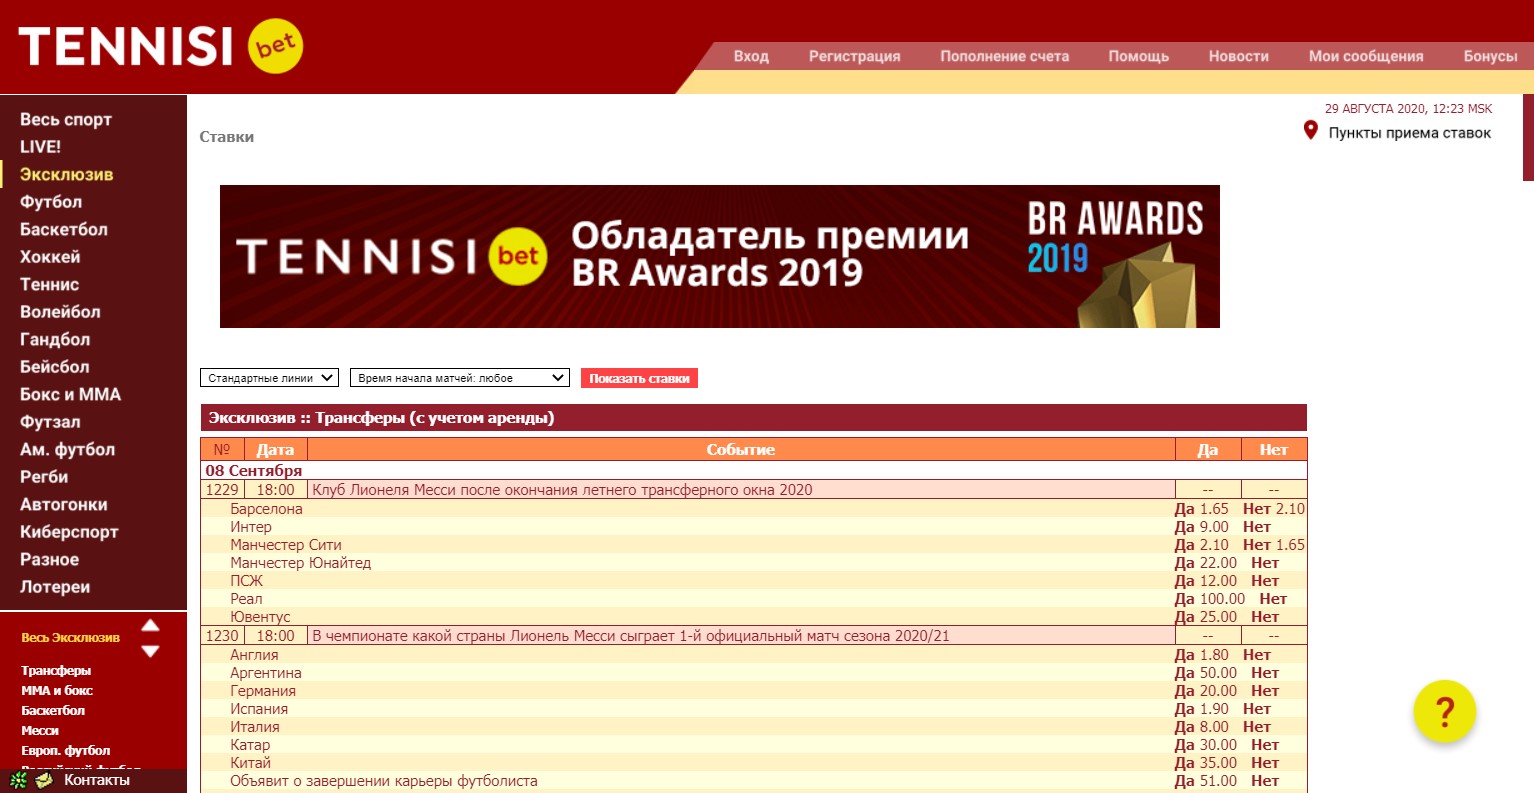
Task: Click the envelope mail icon near Контакты
Action: 43,780
